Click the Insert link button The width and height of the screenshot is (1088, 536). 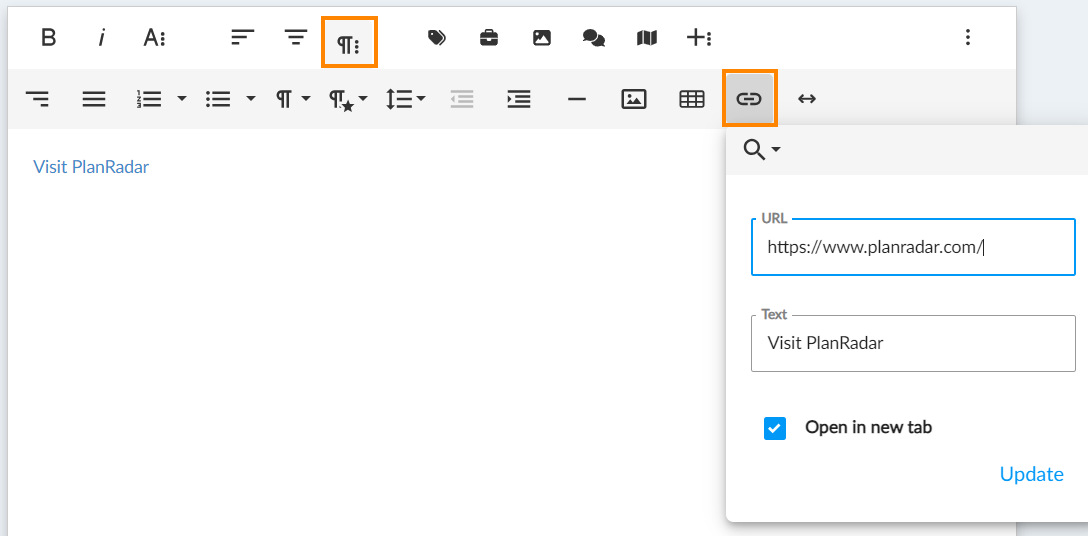tap(749, 99)
